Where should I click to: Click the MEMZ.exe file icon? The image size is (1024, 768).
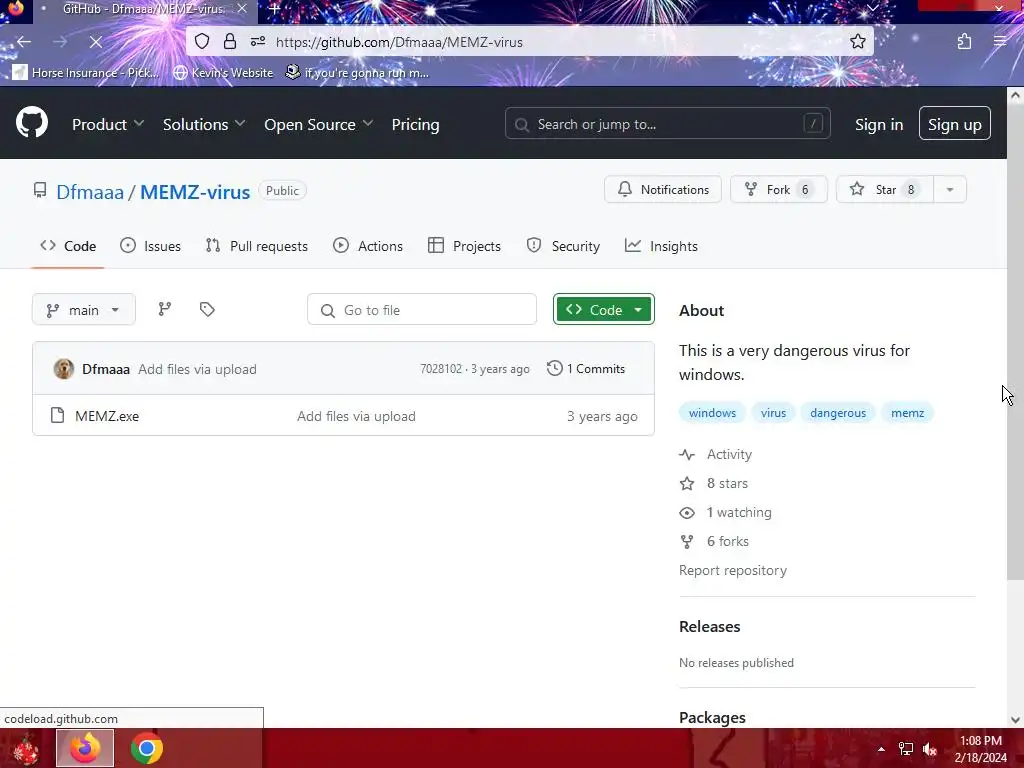[57, 415]
